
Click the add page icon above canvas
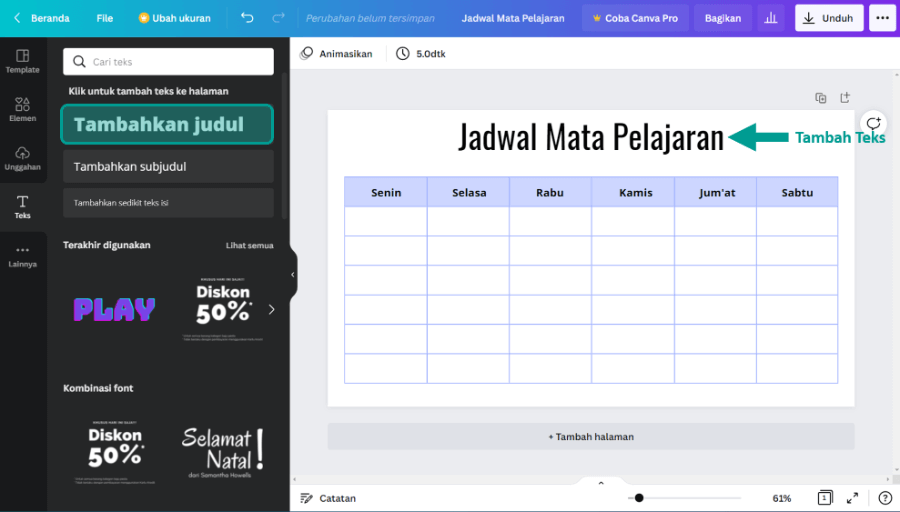(x=845, y=98)
